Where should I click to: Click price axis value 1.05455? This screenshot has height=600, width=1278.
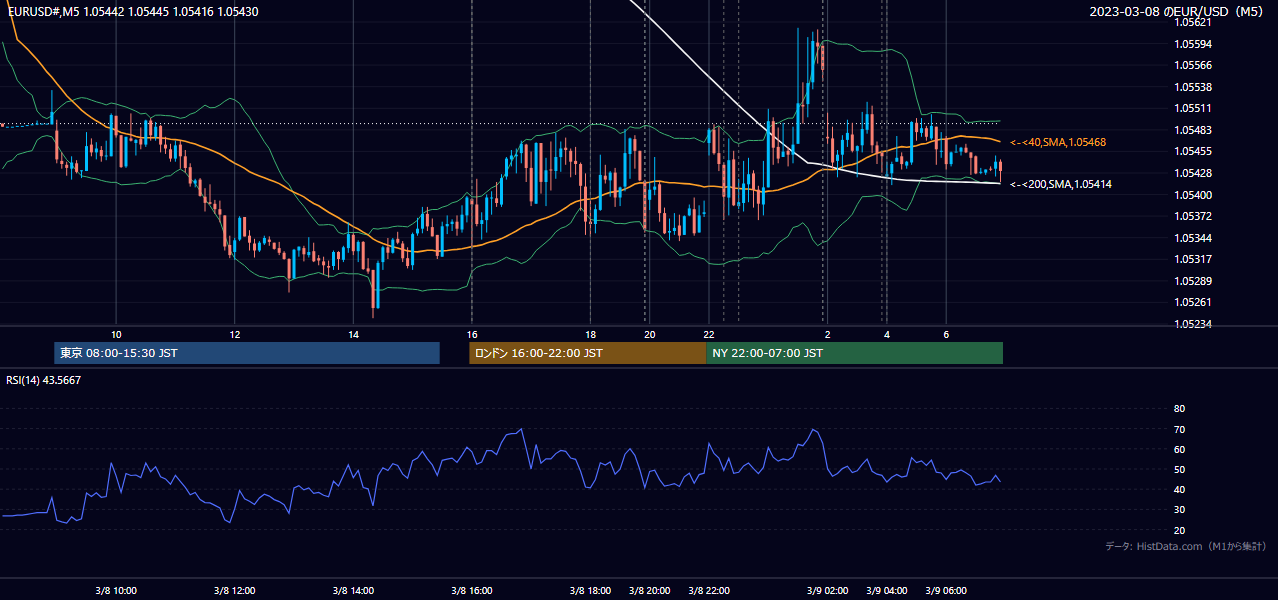[1193, 151]
